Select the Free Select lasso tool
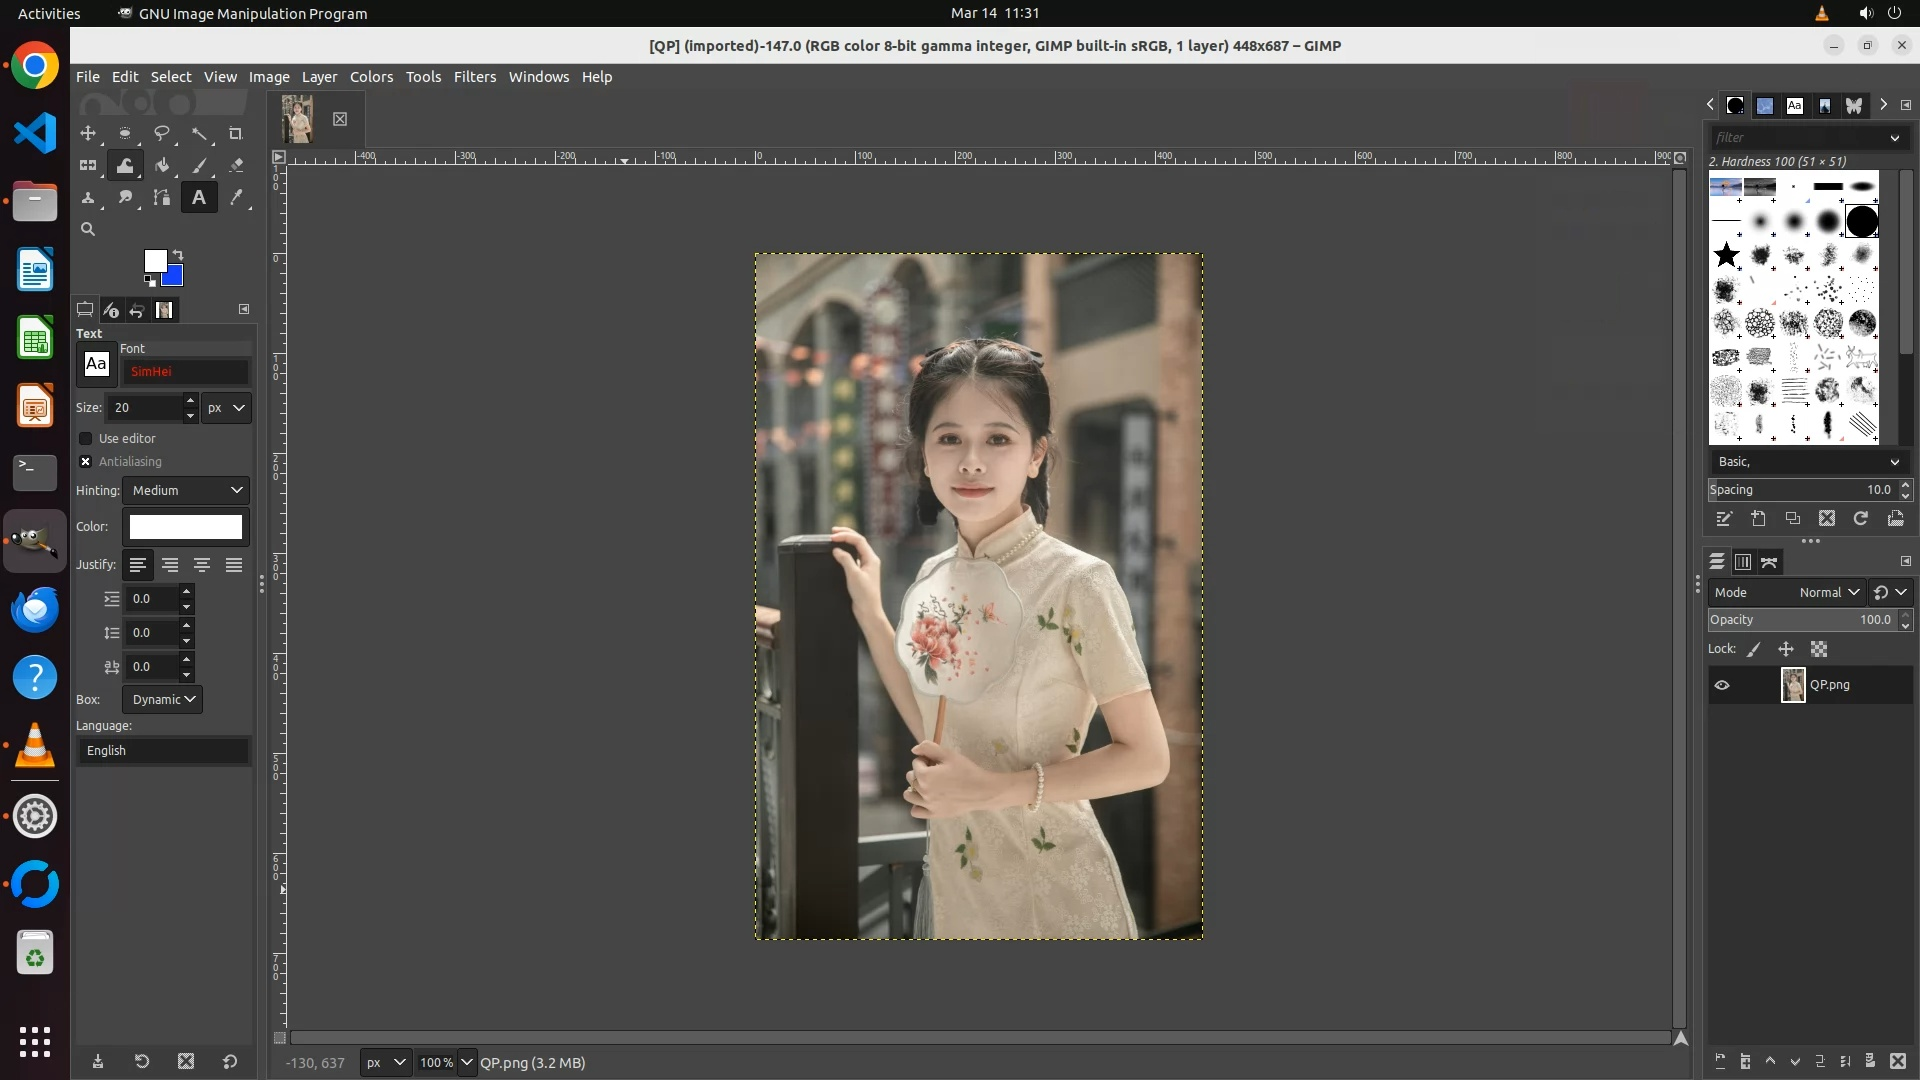 click(162, 133)
